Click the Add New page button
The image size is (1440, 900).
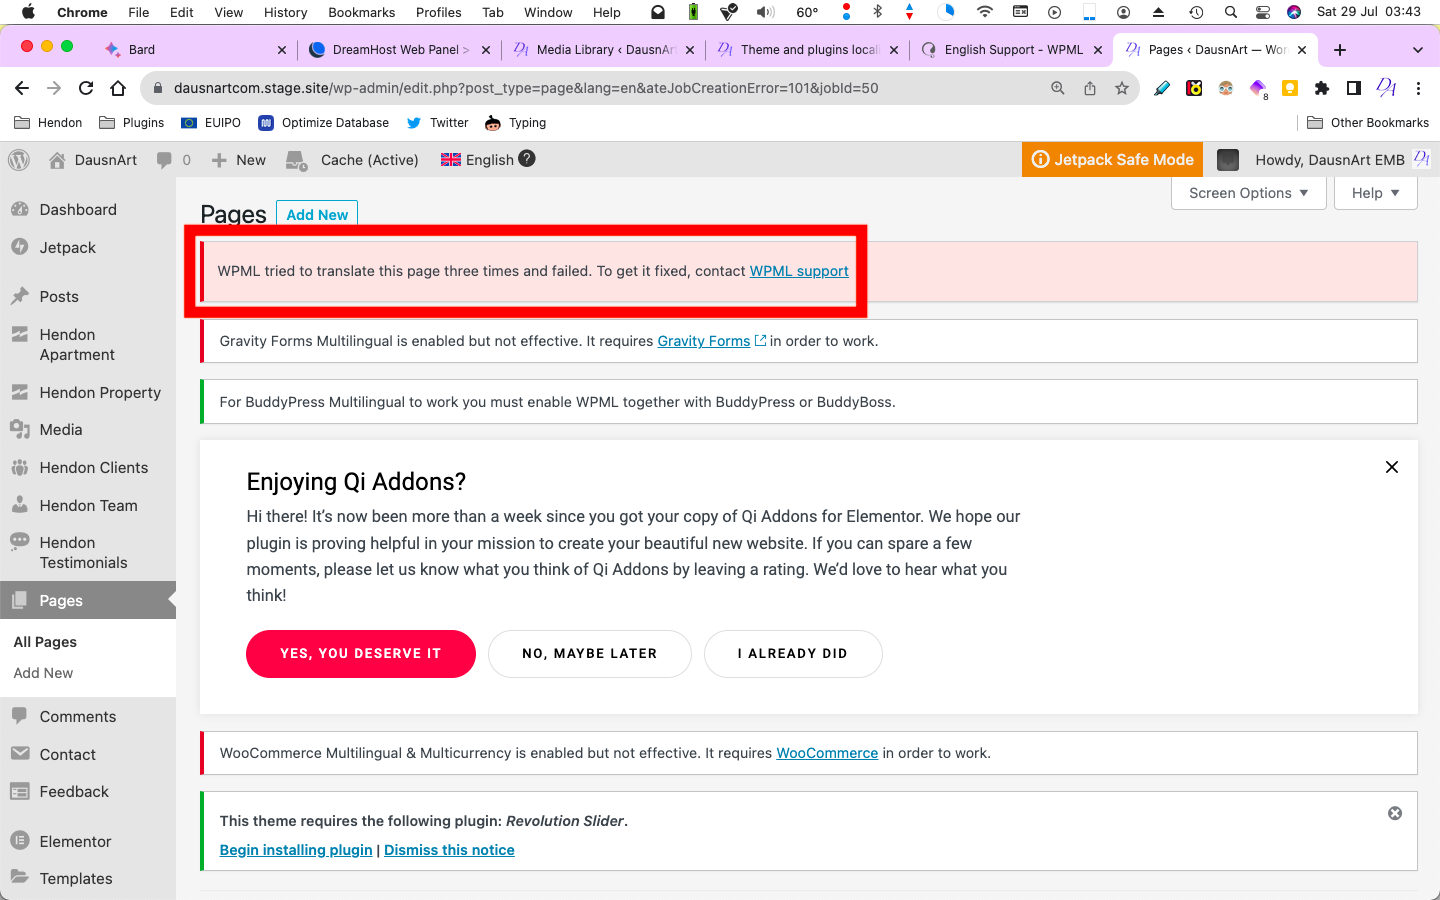317,214
